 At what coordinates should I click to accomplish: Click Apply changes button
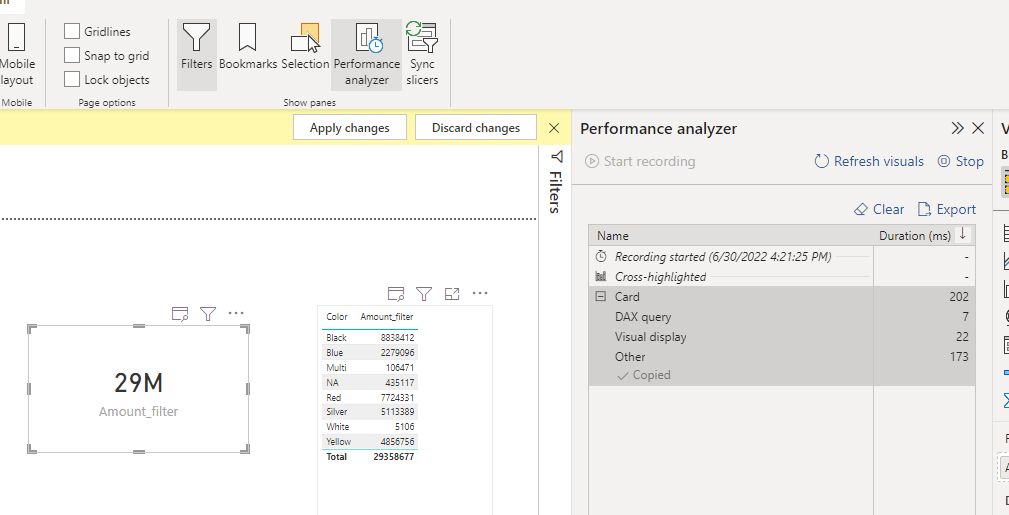349,127
